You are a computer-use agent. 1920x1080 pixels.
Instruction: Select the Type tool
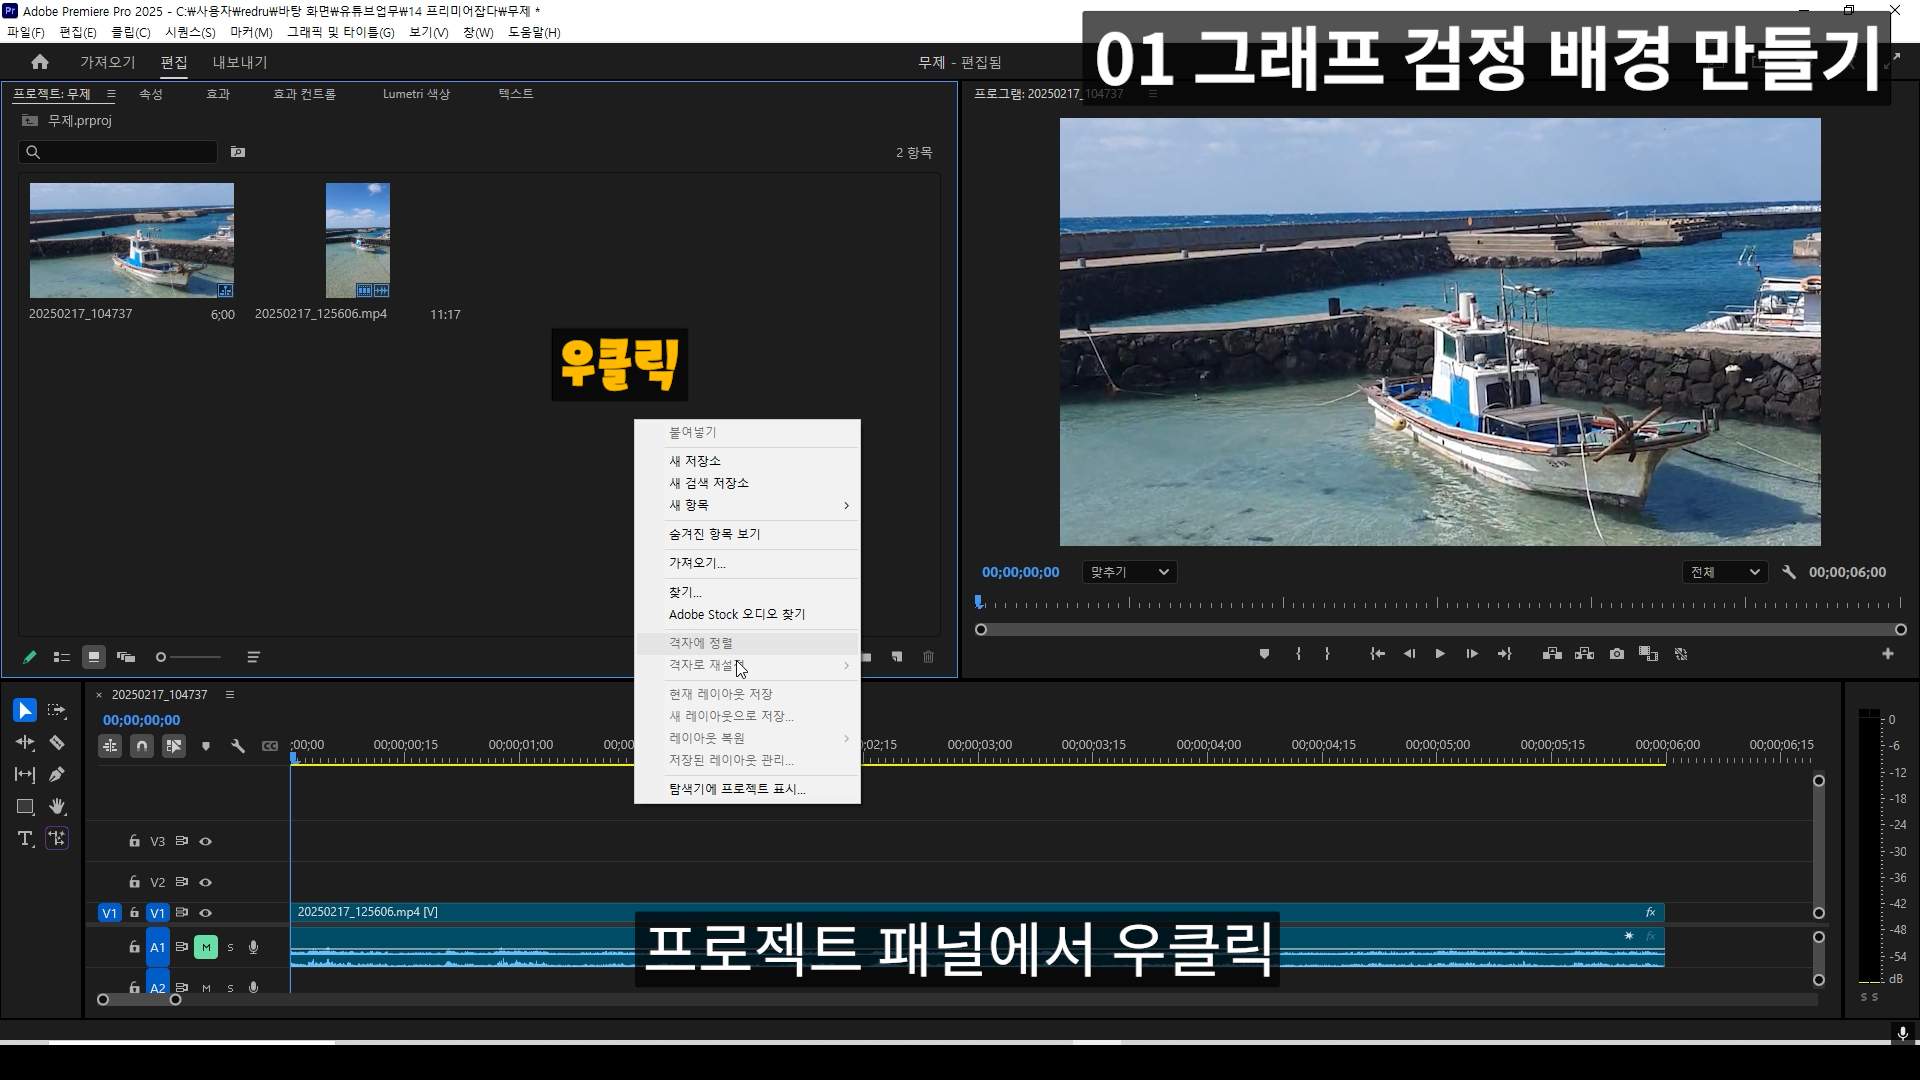click(x=25, y=838)
